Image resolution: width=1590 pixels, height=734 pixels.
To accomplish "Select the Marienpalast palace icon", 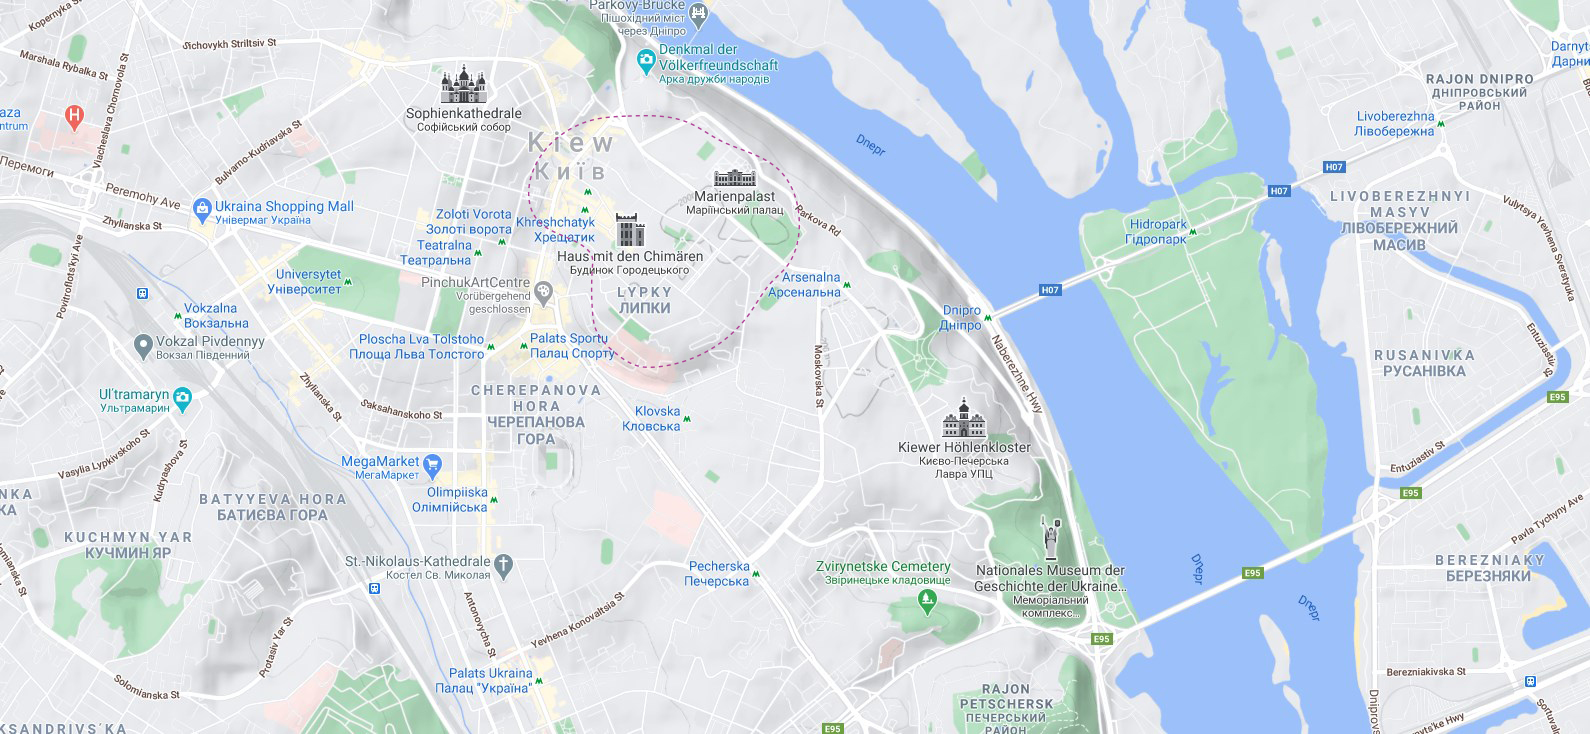I will coord(735,178).
